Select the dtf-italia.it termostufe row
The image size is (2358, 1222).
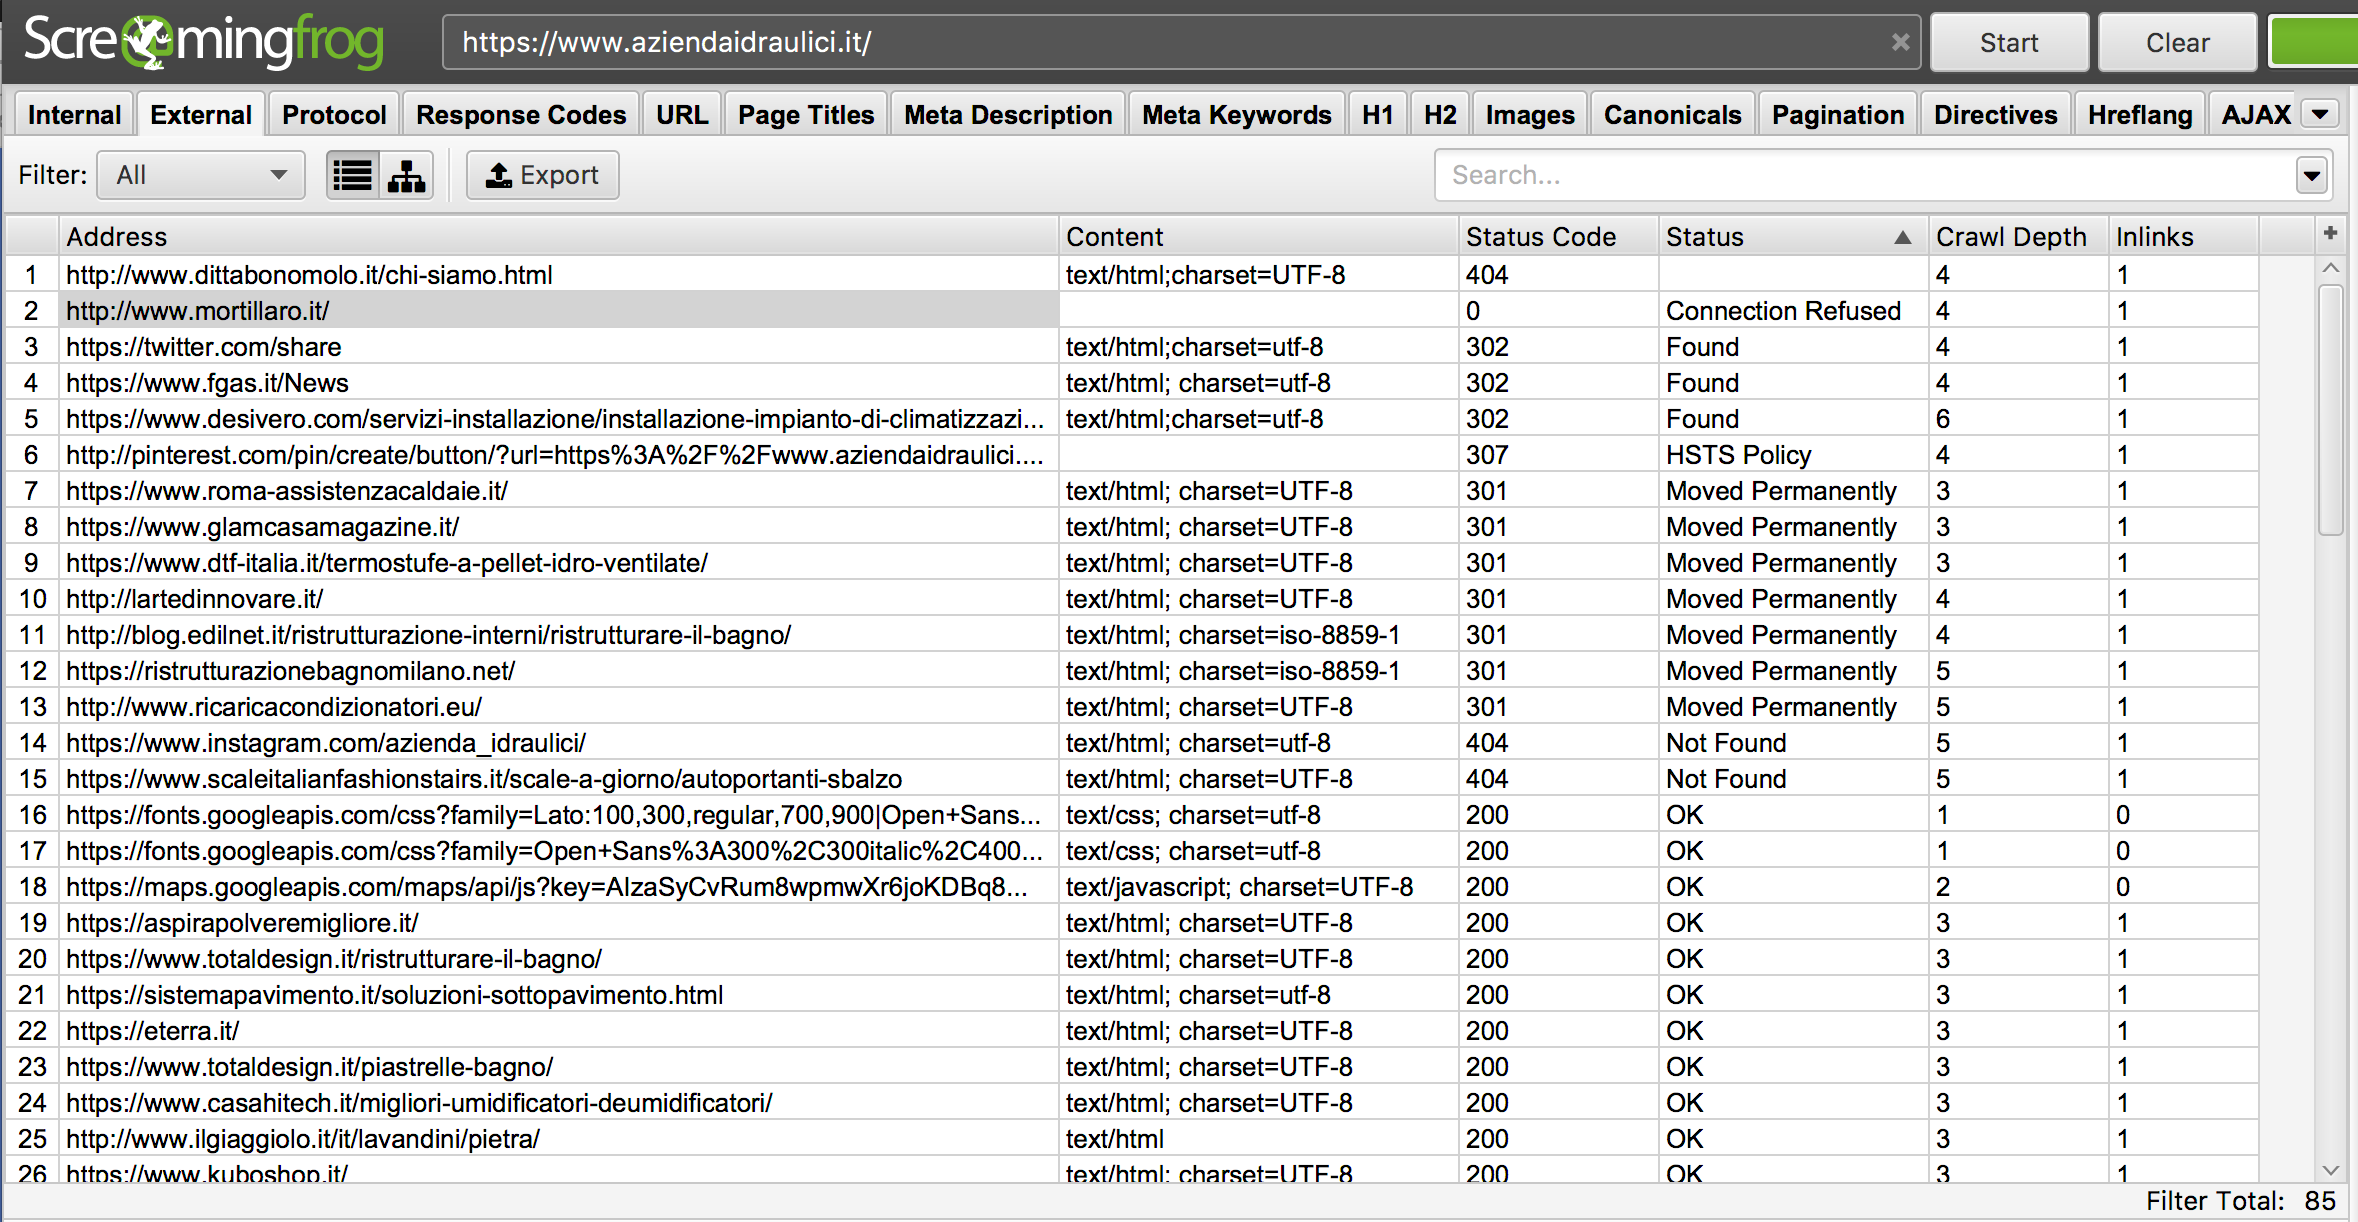(x=1132, y=562)
